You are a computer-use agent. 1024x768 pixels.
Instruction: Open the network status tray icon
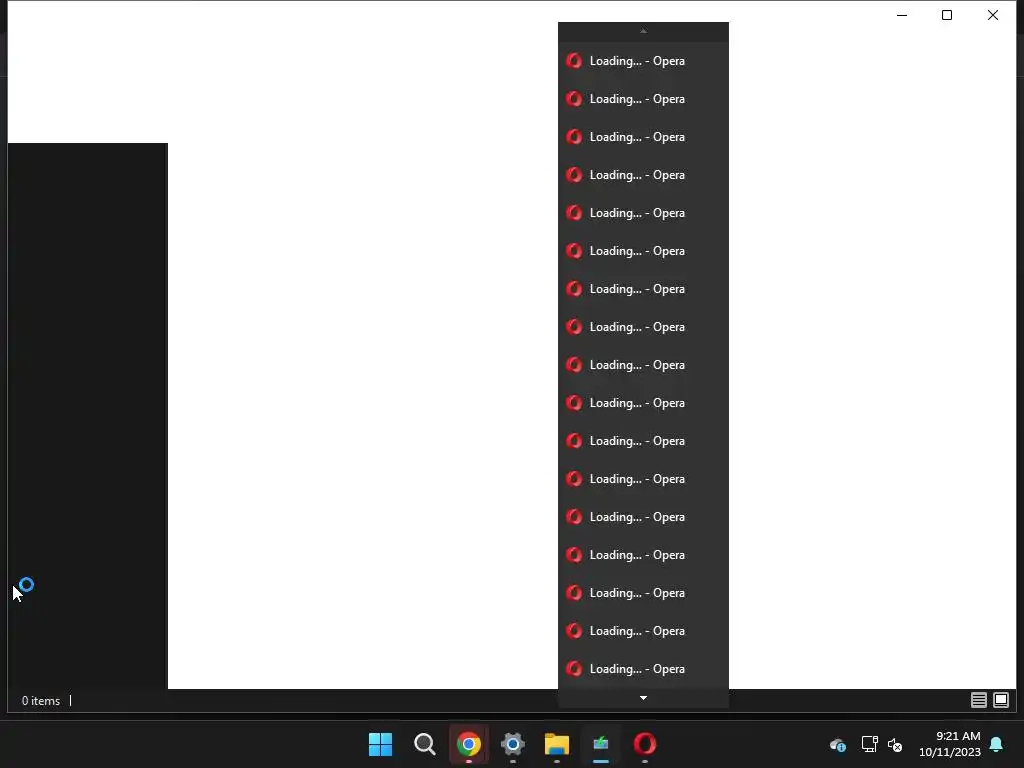click(869, 744)
